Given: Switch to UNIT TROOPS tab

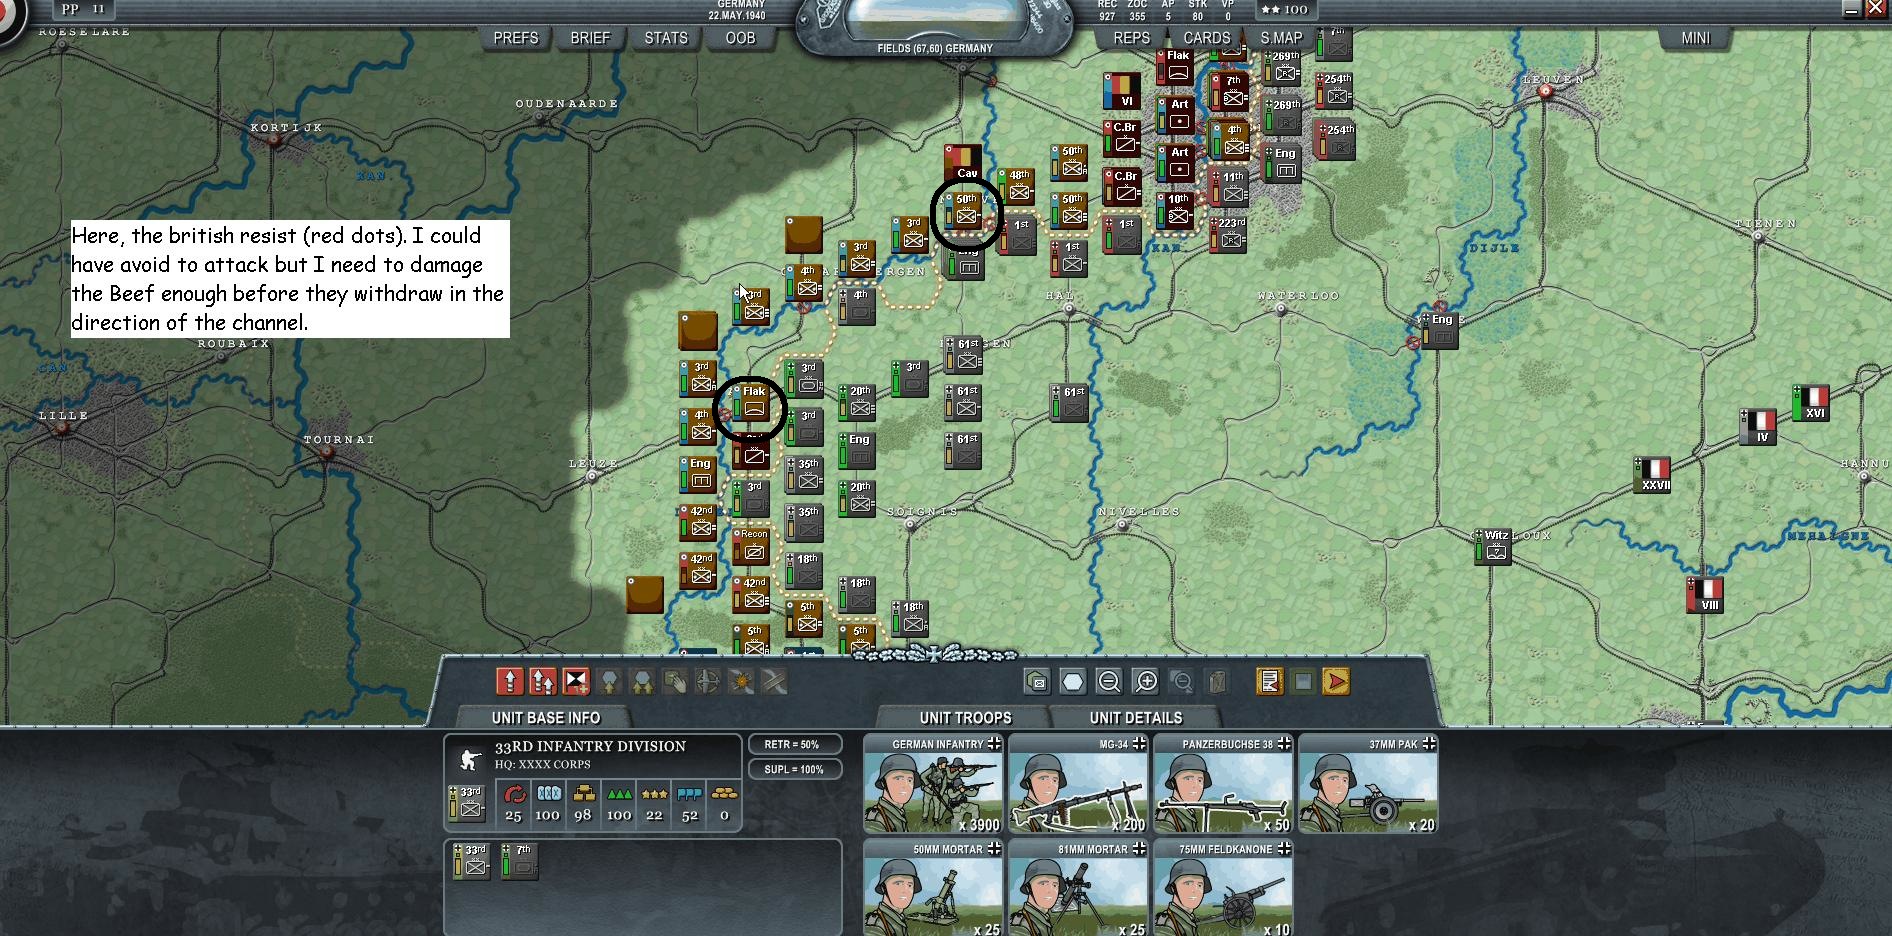Looking at the screenshot, I should click(965, 718).
